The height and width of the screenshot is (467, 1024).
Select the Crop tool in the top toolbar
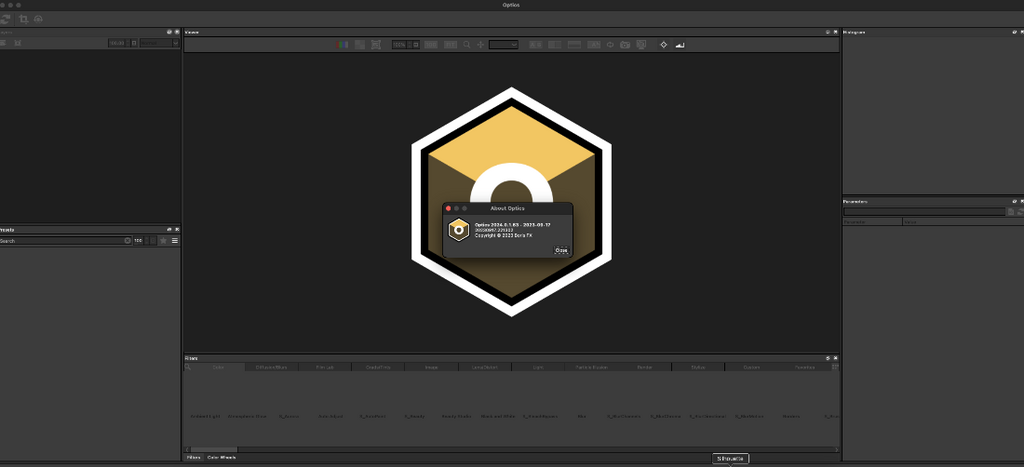24,19
